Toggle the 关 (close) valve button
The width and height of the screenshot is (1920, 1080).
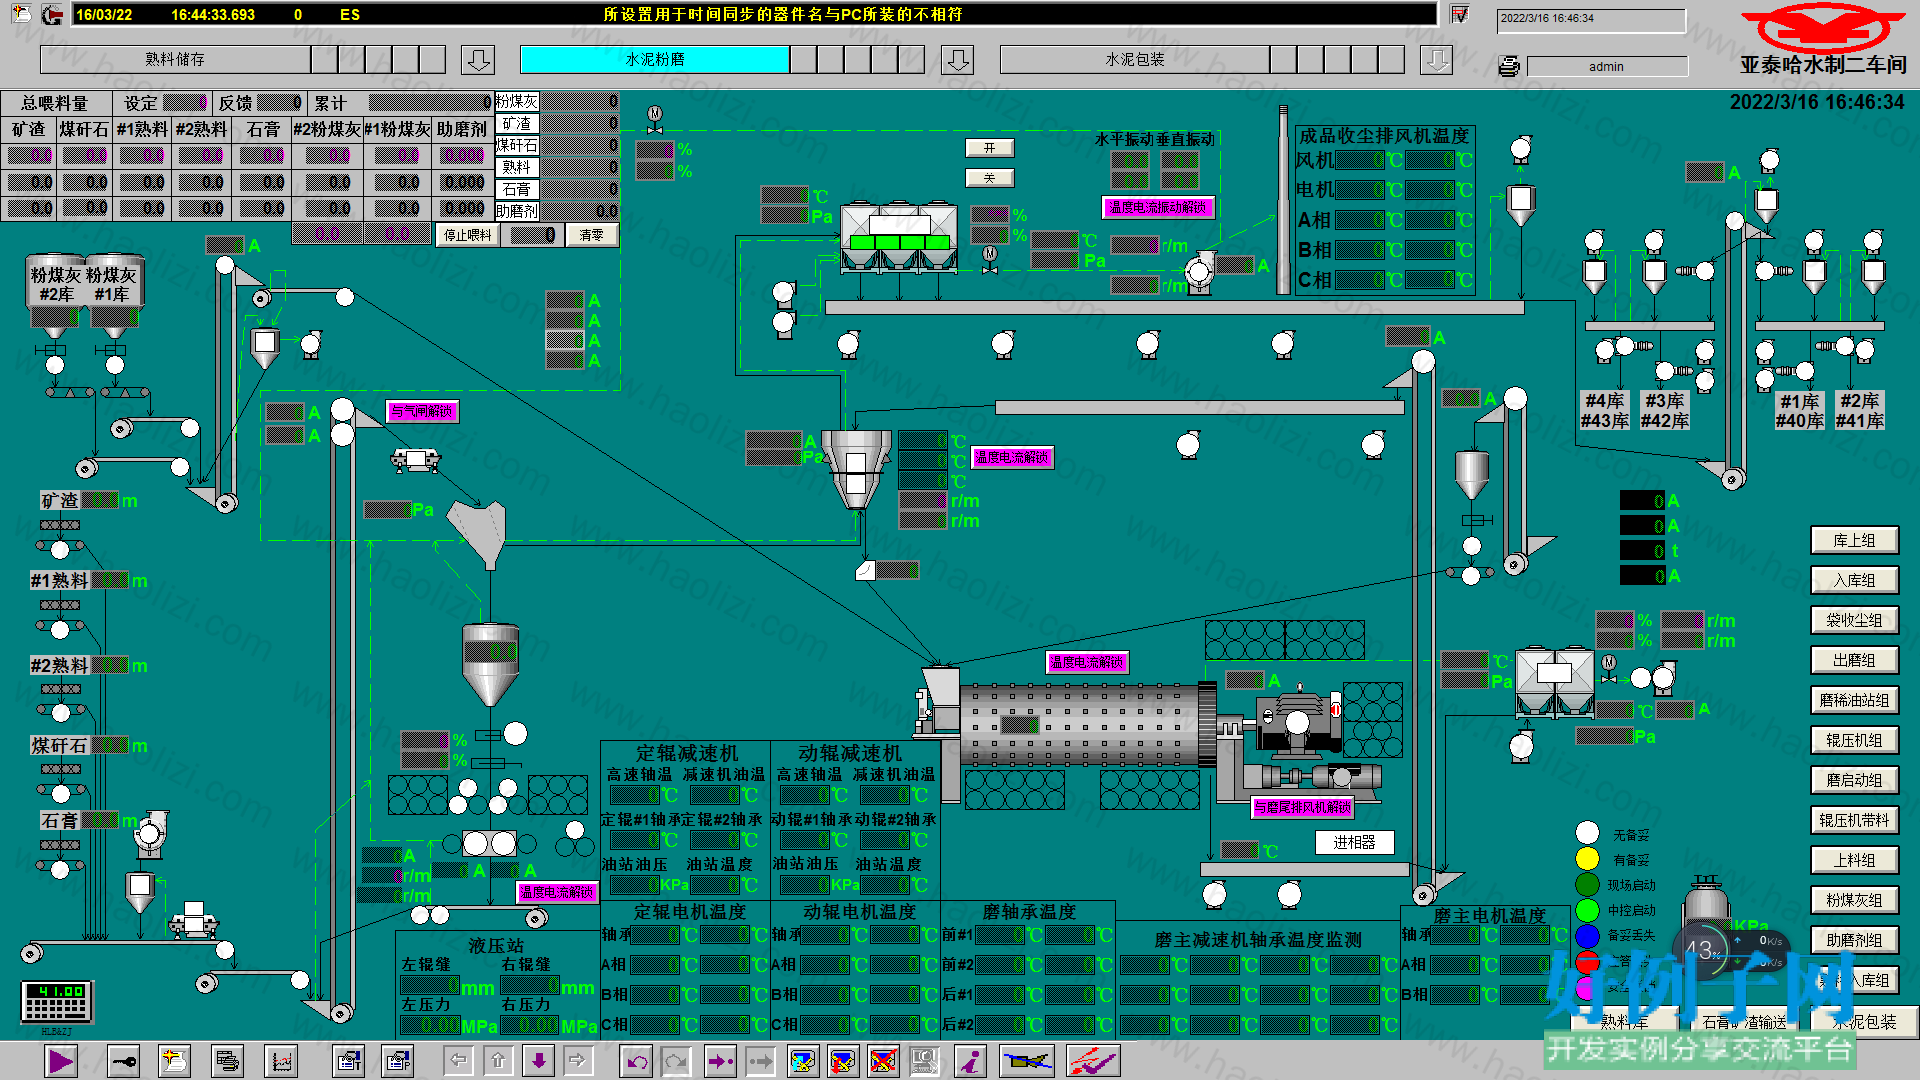(990, 178)
